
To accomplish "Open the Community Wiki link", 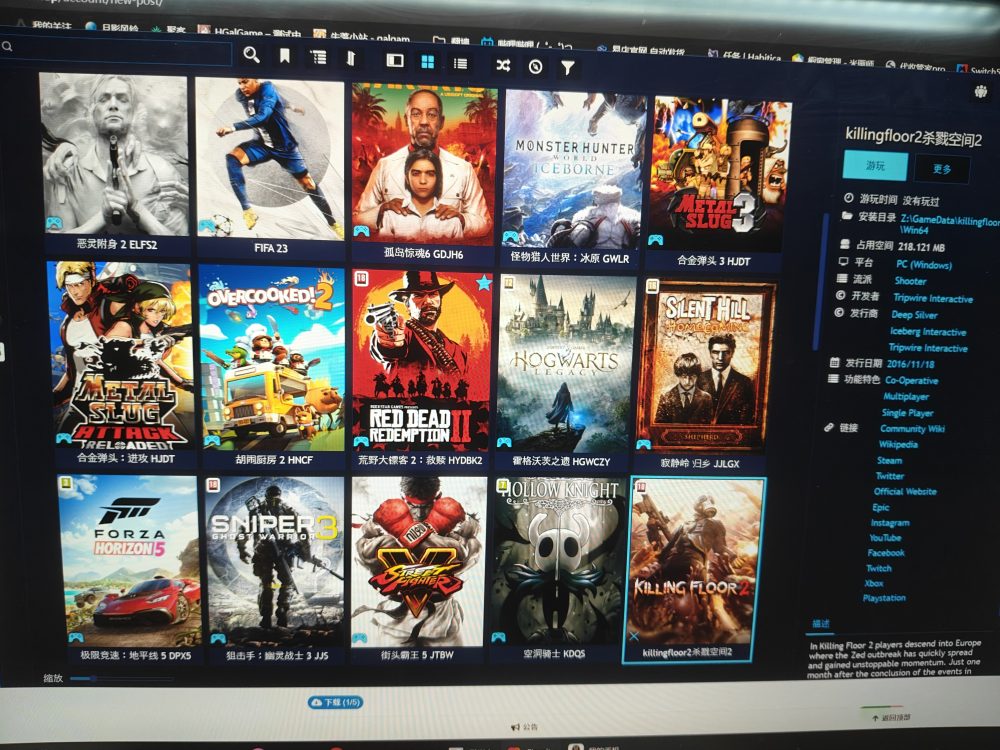I will pos(911,429).
